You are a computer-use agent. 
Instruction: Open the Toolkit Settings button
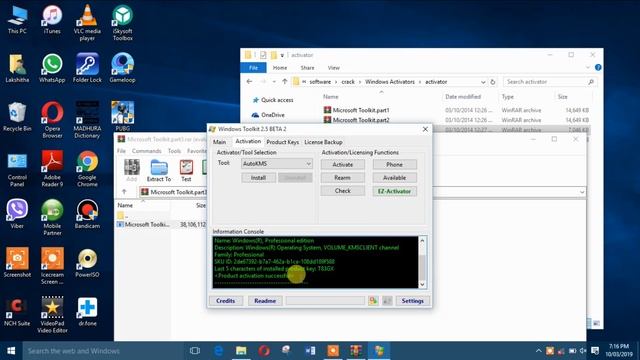point(412,301)
